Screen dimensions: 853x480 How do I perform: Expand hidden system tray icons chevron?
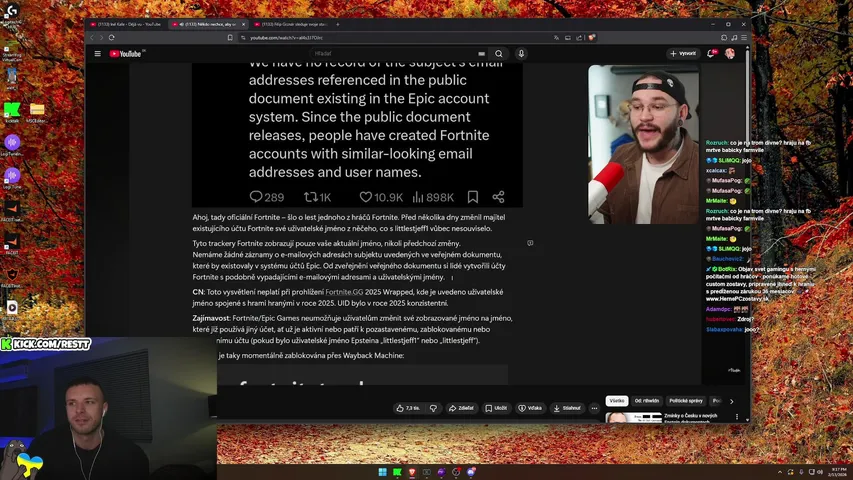pos(780,472)
